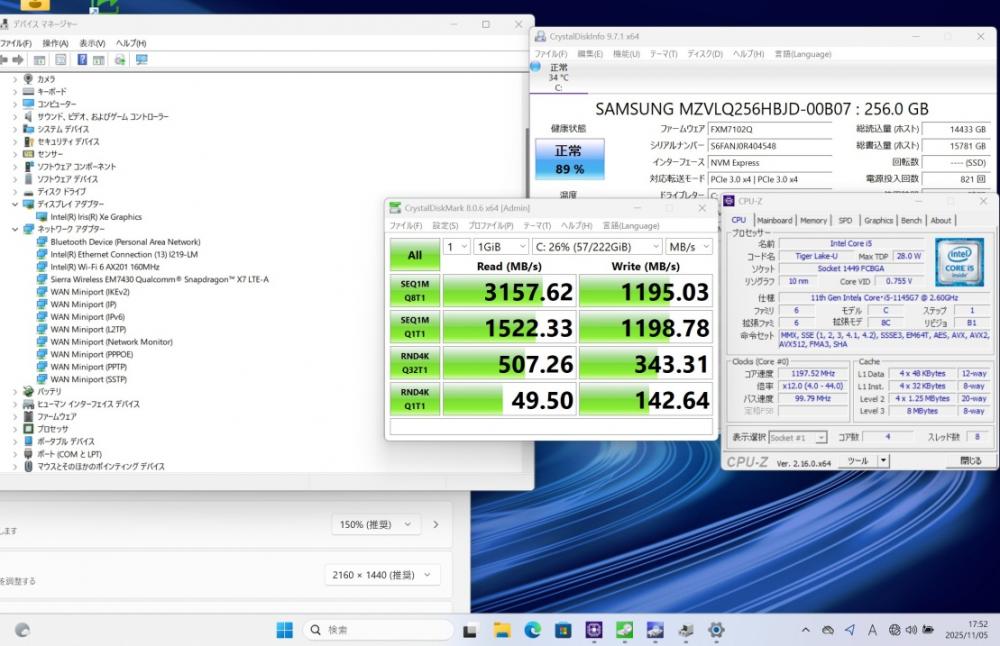Click the Device Manager help toolbar icon

pyautogui.click(x=82, y=60)
